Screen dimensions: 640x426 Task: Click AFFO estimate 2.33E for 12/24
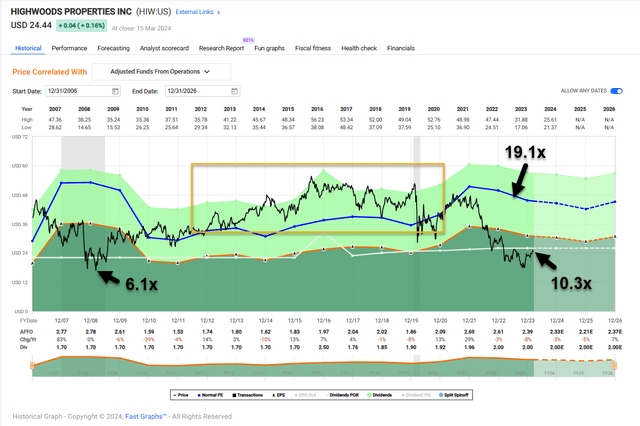tap(557, 332)
